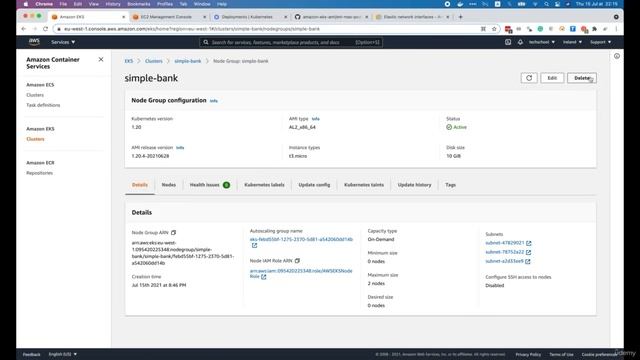
Task: Open the third subnet link
Action: (x=504, y=261)
